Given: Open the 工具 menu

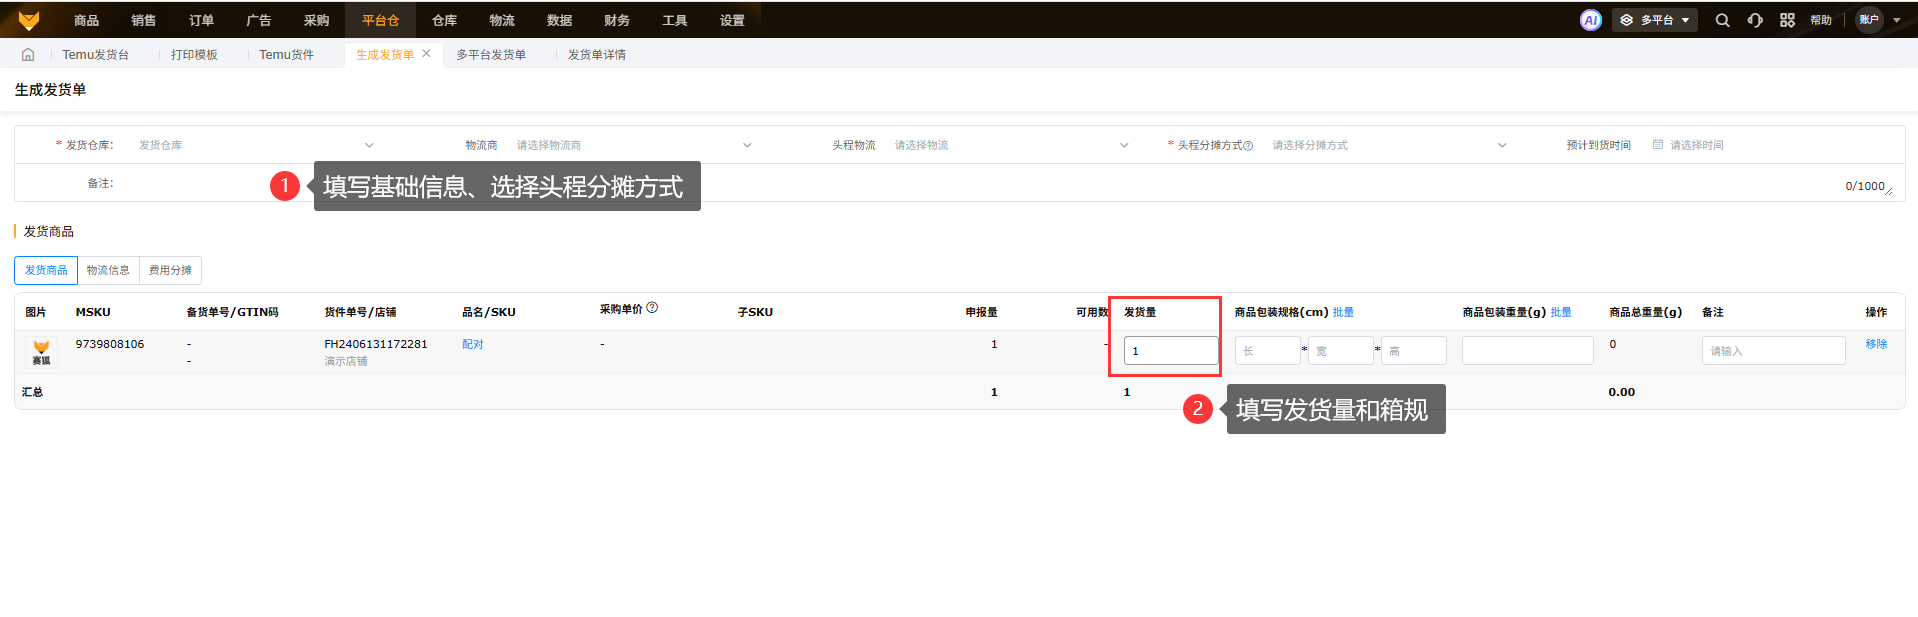Looking at the screenshot, I should pos(675,20).
